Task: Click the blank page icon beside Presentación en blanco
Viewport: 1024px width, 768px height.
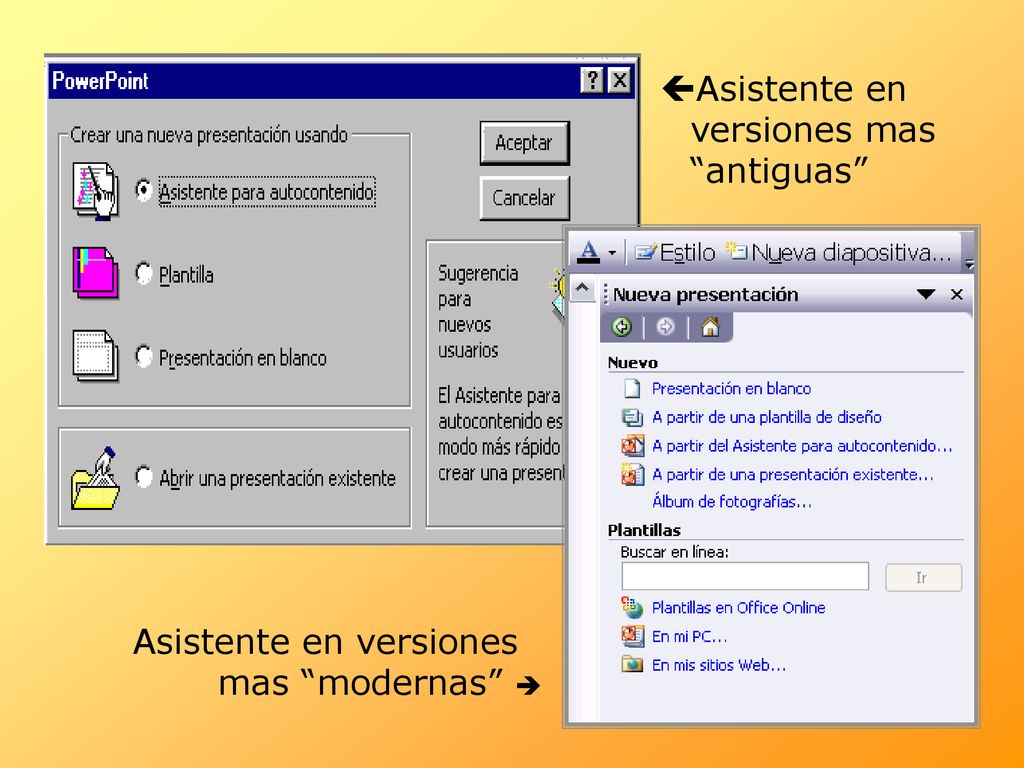Action: point(632,389)
